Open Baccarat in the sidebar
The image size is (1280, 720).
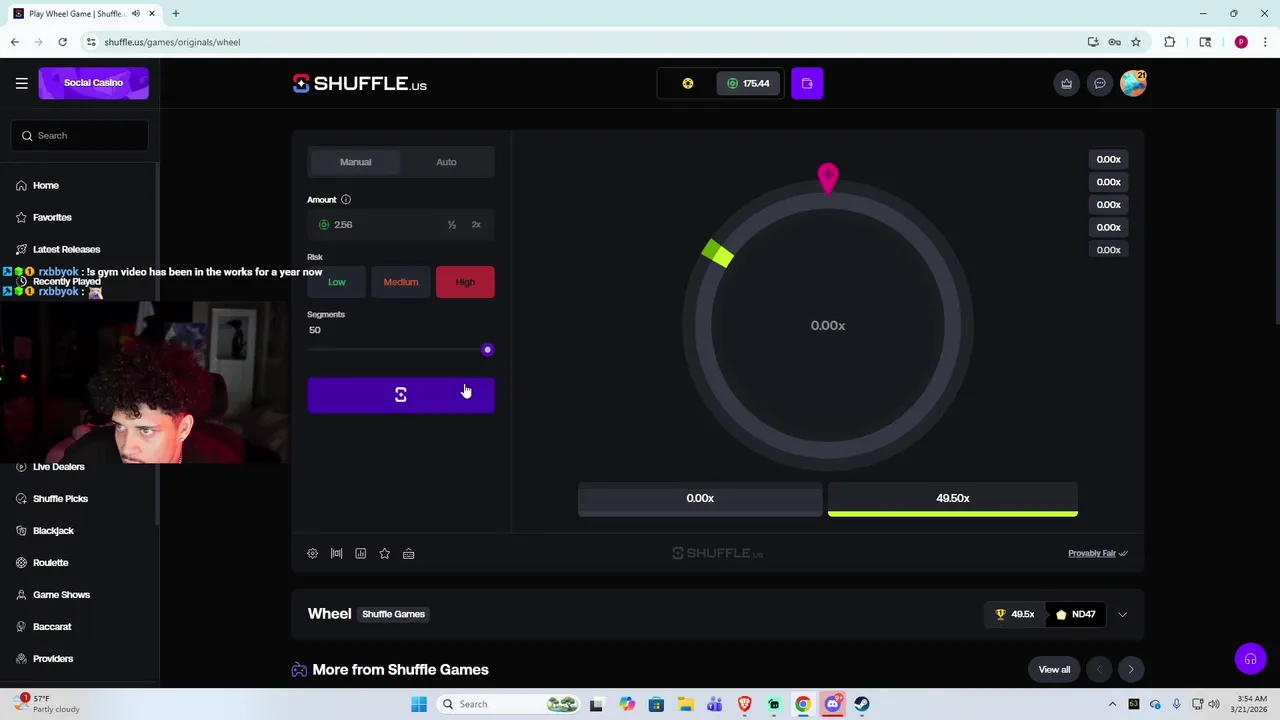pyautogui.click(x=52, y=627)
